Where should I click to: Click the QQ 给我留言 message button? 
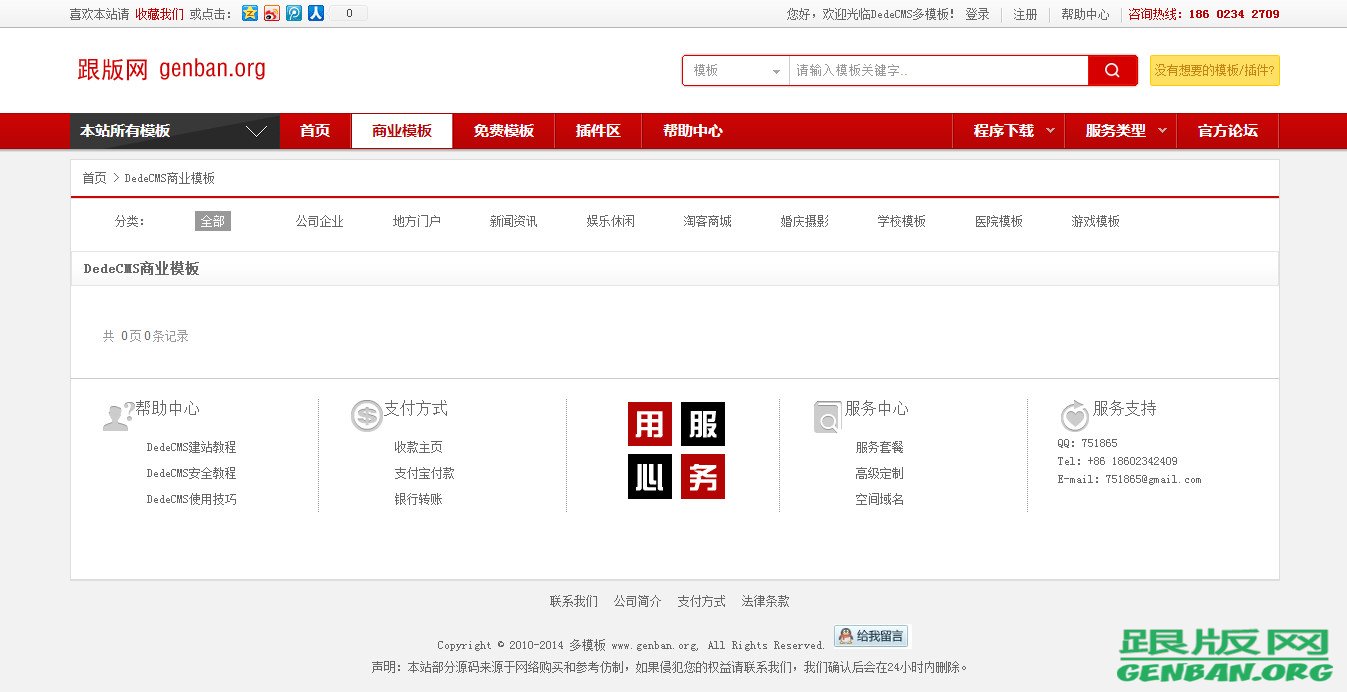pos(869,636)
